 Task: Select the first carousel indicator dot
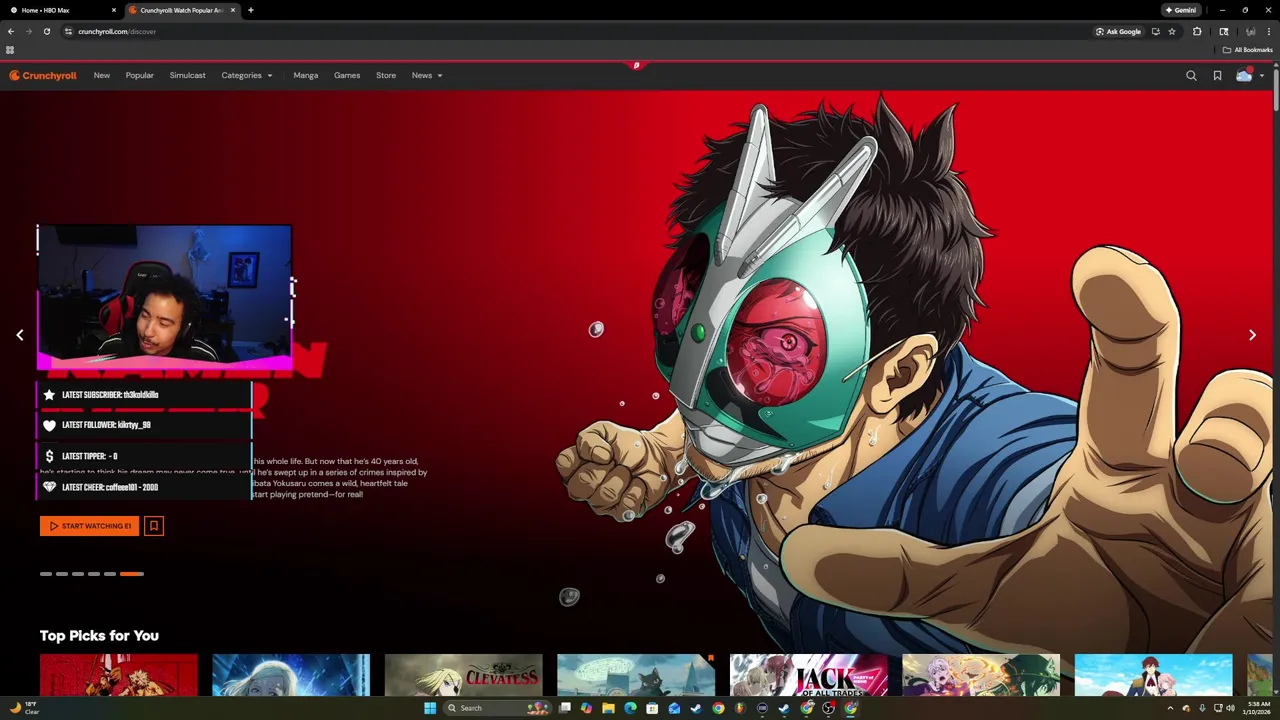[x=46, y=574]
